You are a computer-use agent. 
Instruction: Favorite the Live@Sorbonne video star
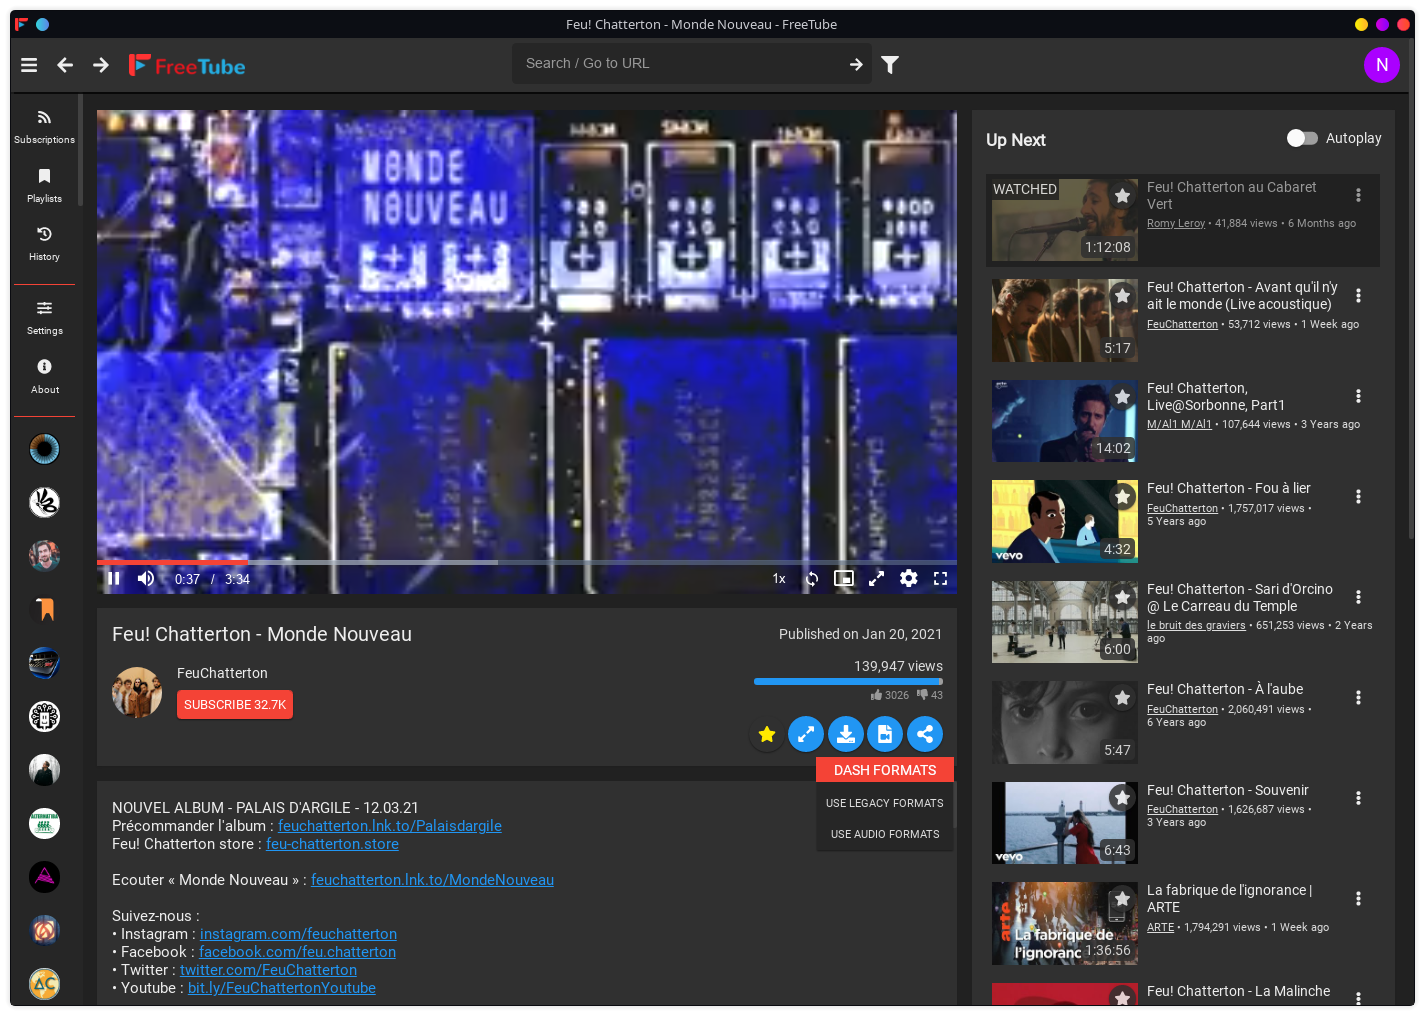(1122, 397)
